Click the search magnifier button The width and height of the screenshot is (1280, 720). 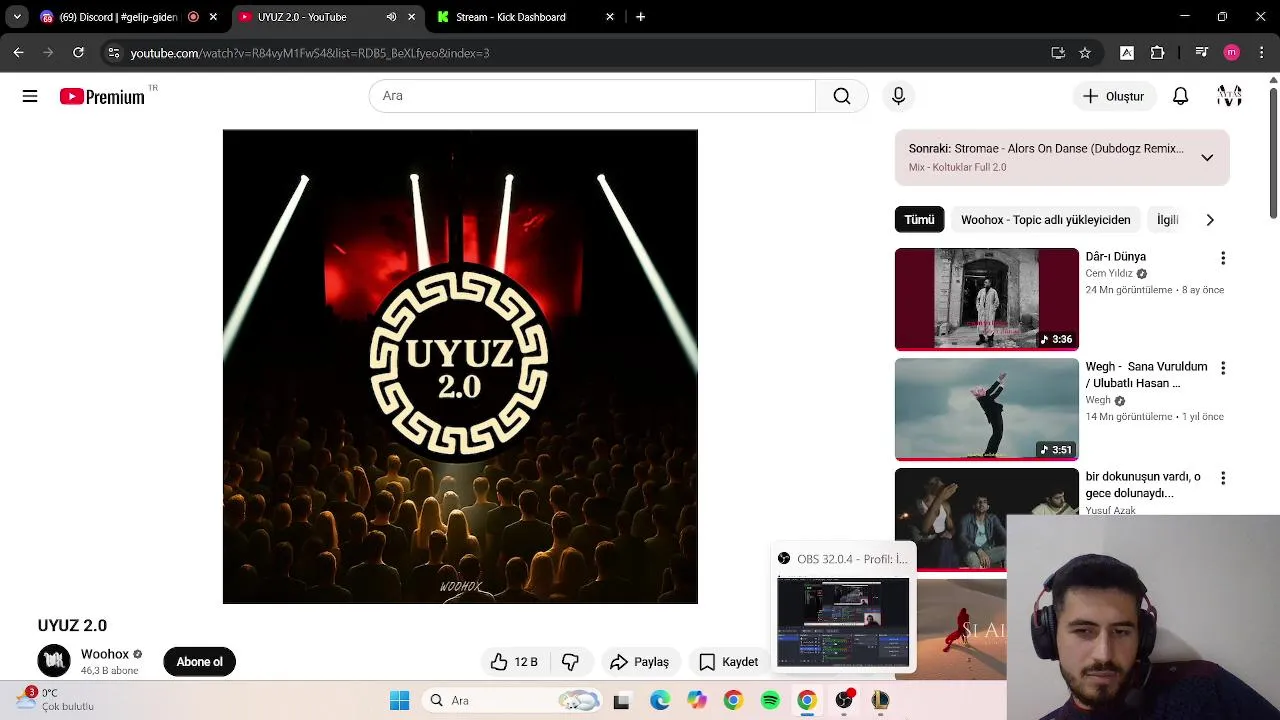842,96
